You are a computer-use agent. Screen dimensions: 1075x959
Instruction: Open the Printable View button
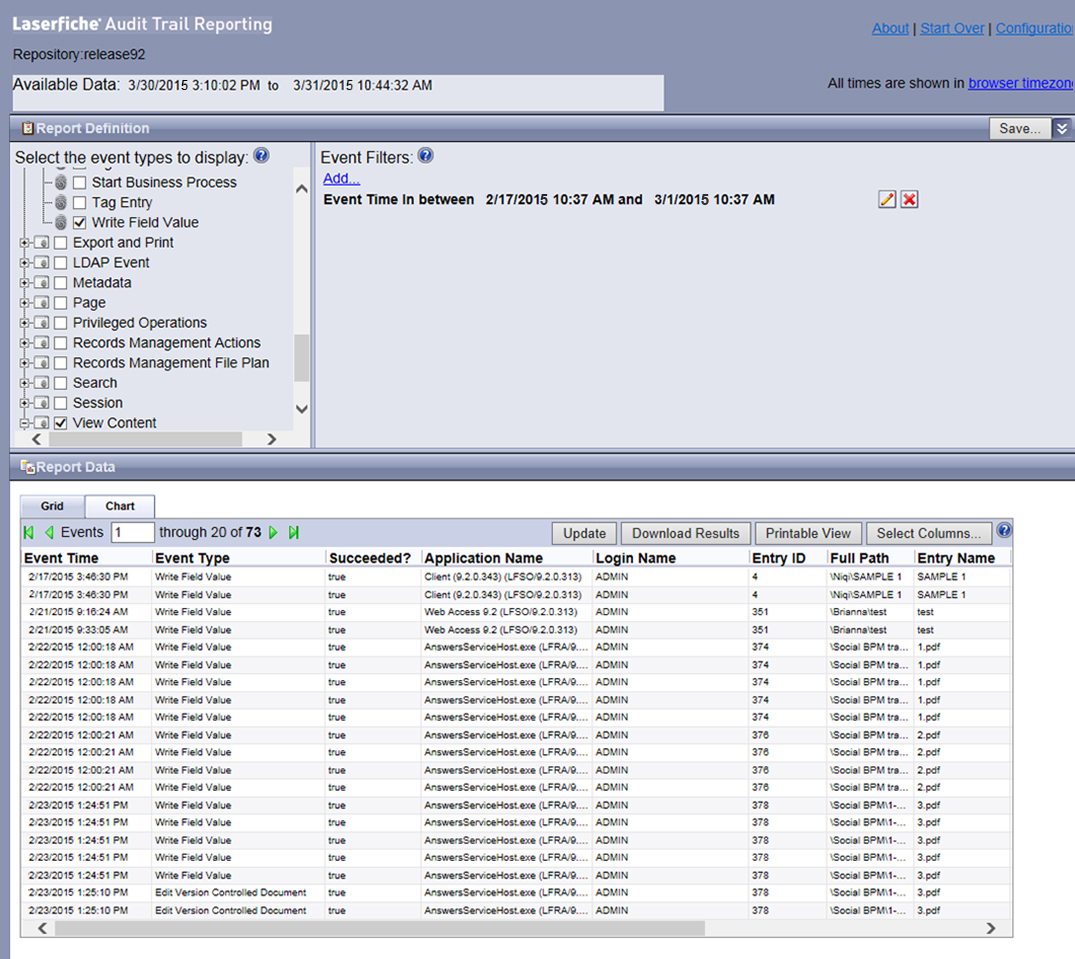point(808,533)
